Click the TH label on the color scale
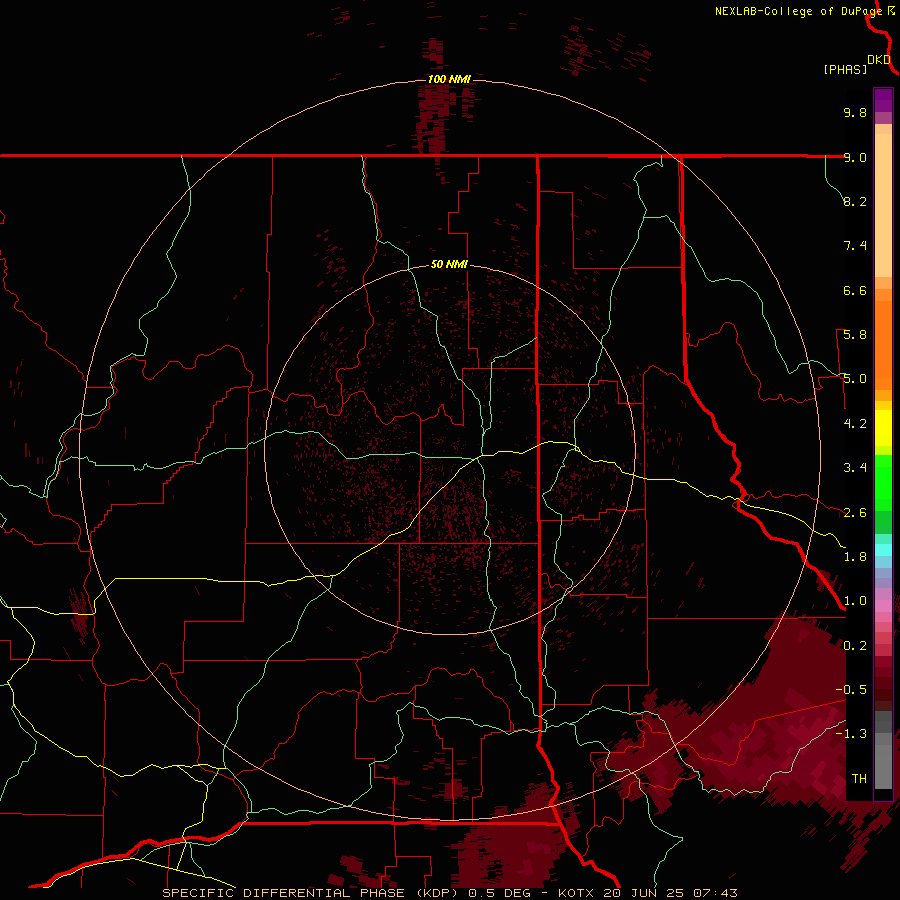 (859, 779)
